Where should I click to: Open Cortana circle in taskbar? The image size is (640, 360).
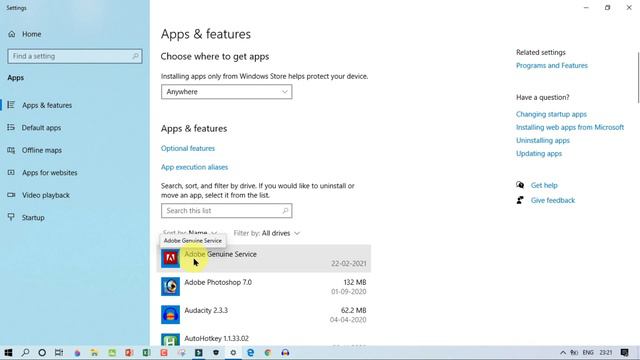(42, 353)
